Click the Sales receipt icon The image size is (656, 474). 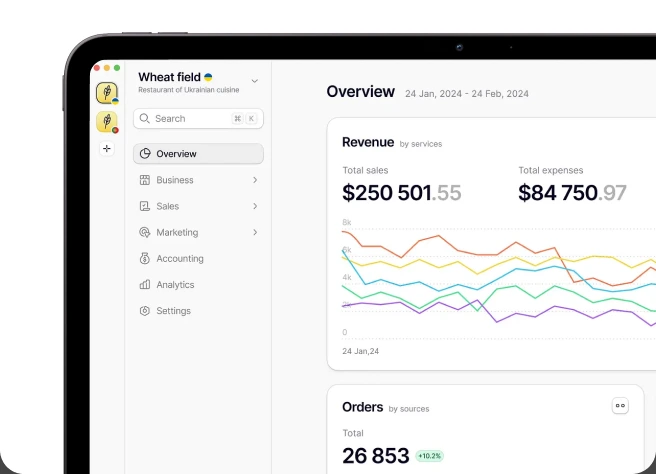pyautogui.click(x=145, y=206)
